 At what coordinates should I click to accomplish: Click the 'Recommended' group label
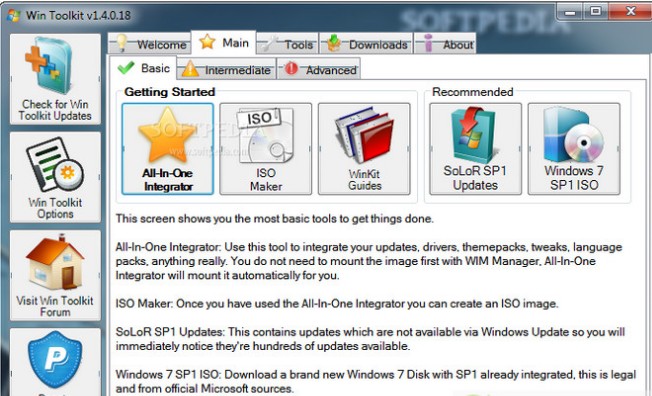473,92
